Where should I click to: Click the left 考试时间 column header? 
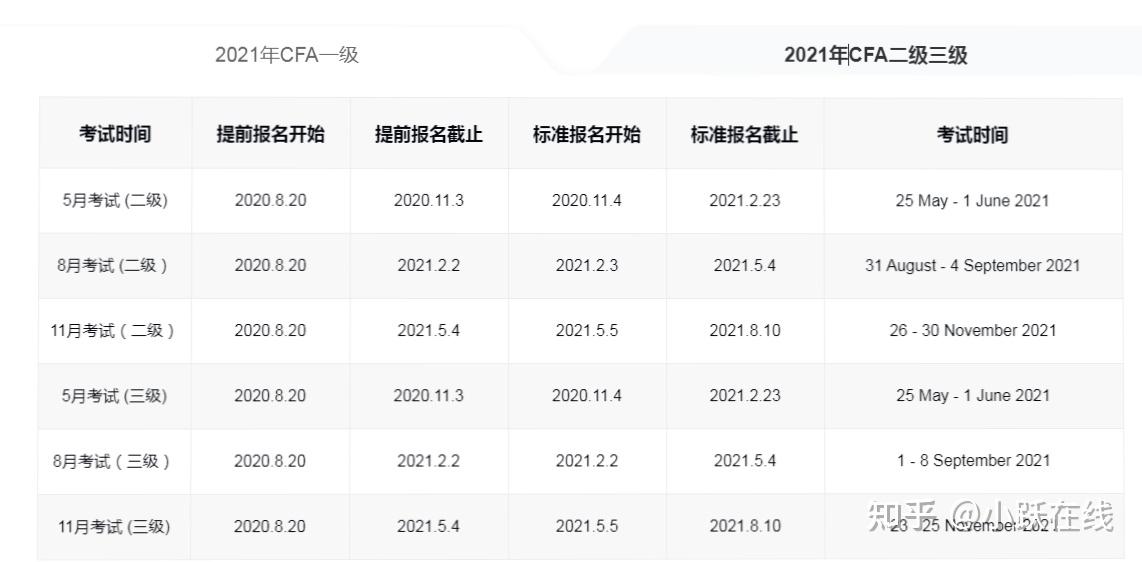pyautogui.click(x=115, y=135)
